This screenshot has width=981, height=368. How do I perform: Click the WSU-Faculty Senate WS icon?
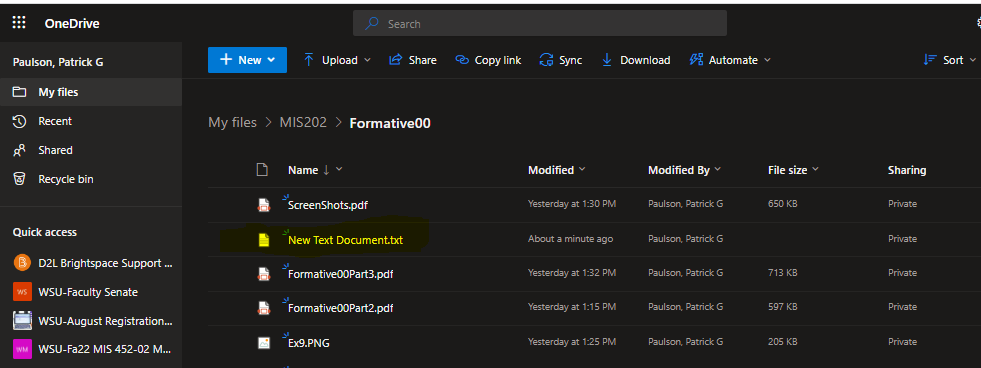point(23,292)
